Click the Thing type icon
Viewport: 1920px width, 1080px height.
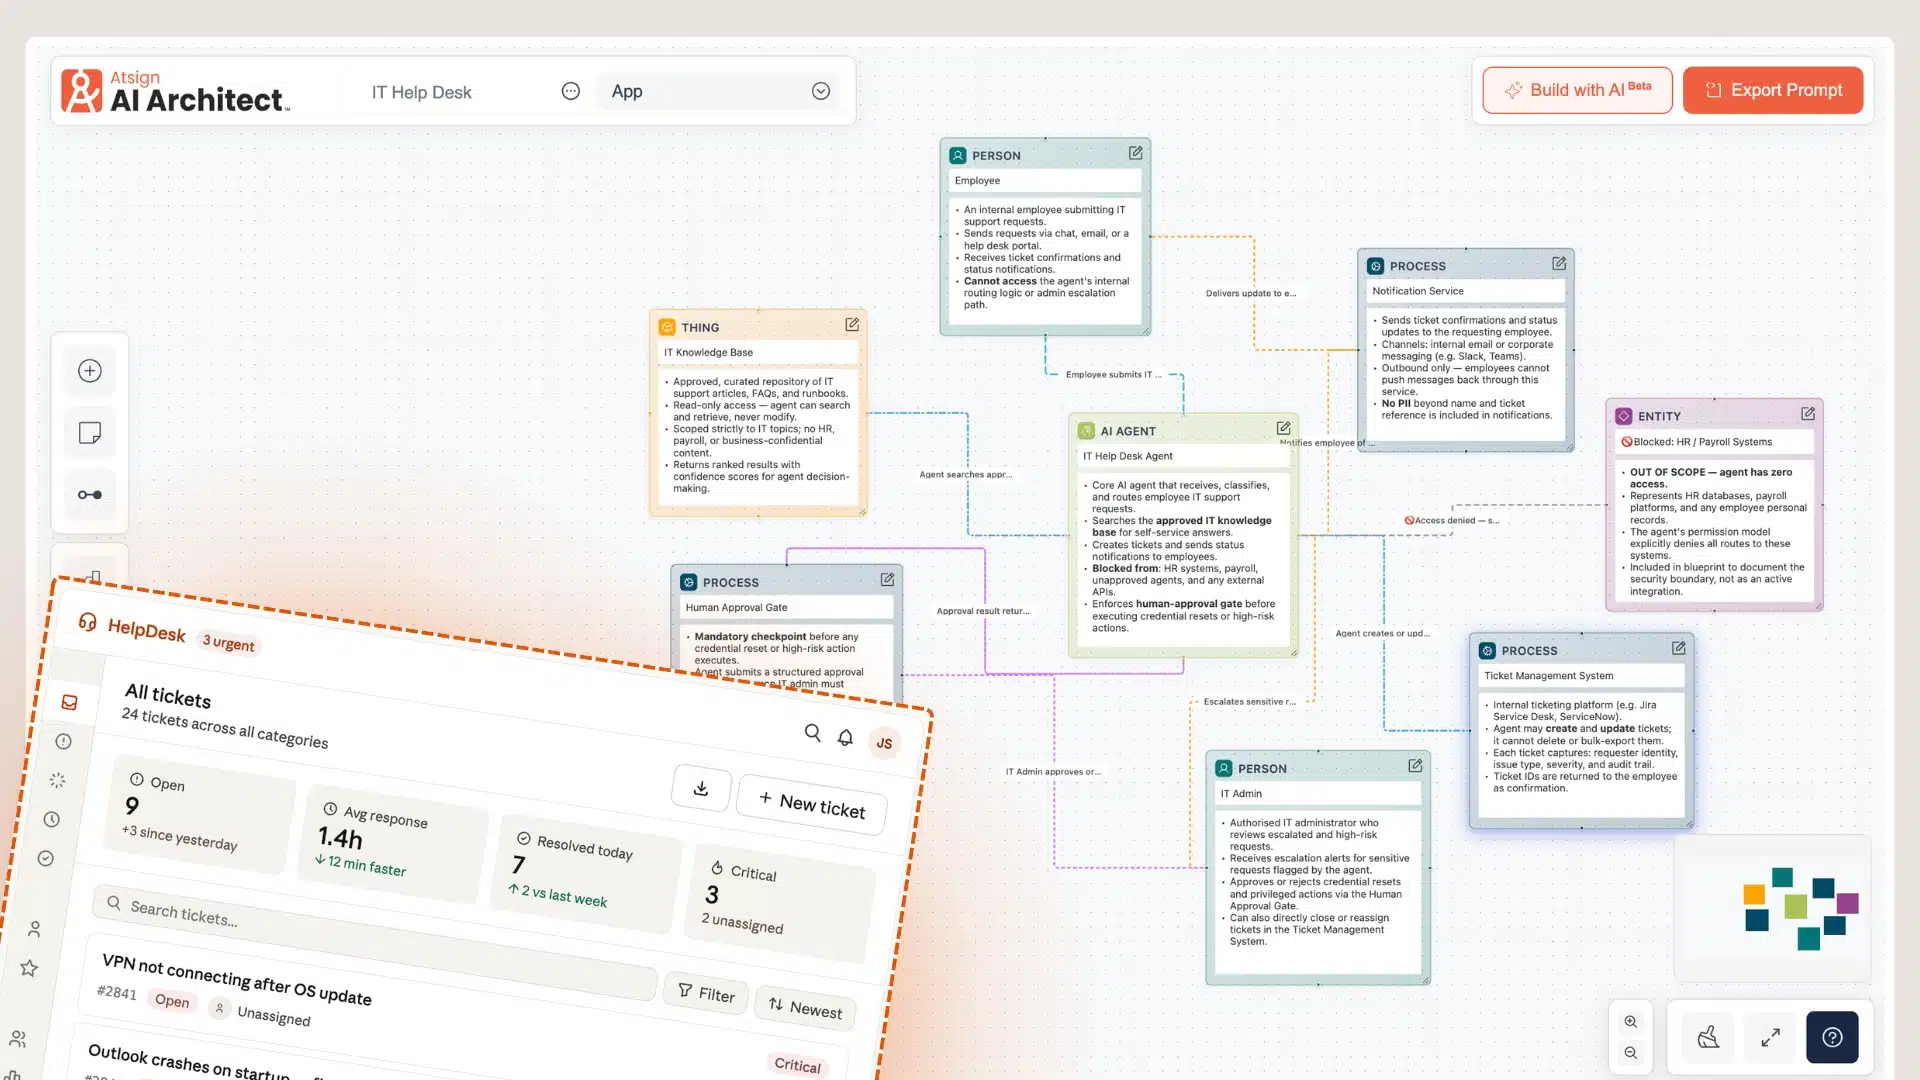(667, 327)
